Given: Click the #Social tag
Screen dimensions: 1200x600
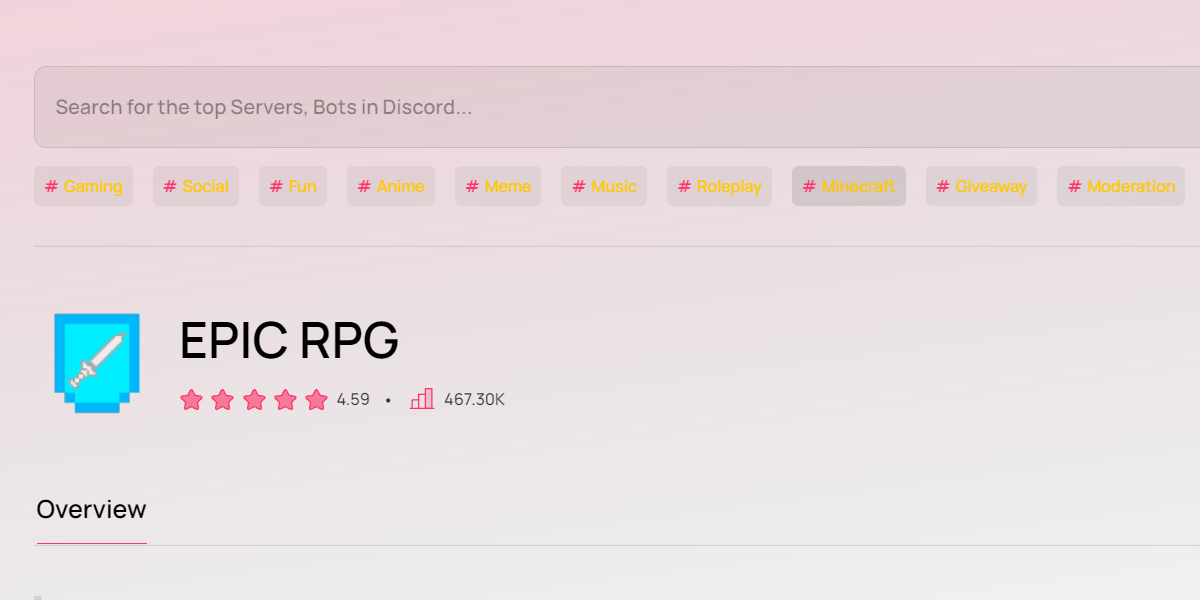Looking at the screenshot, I should [x=195, y=185].
